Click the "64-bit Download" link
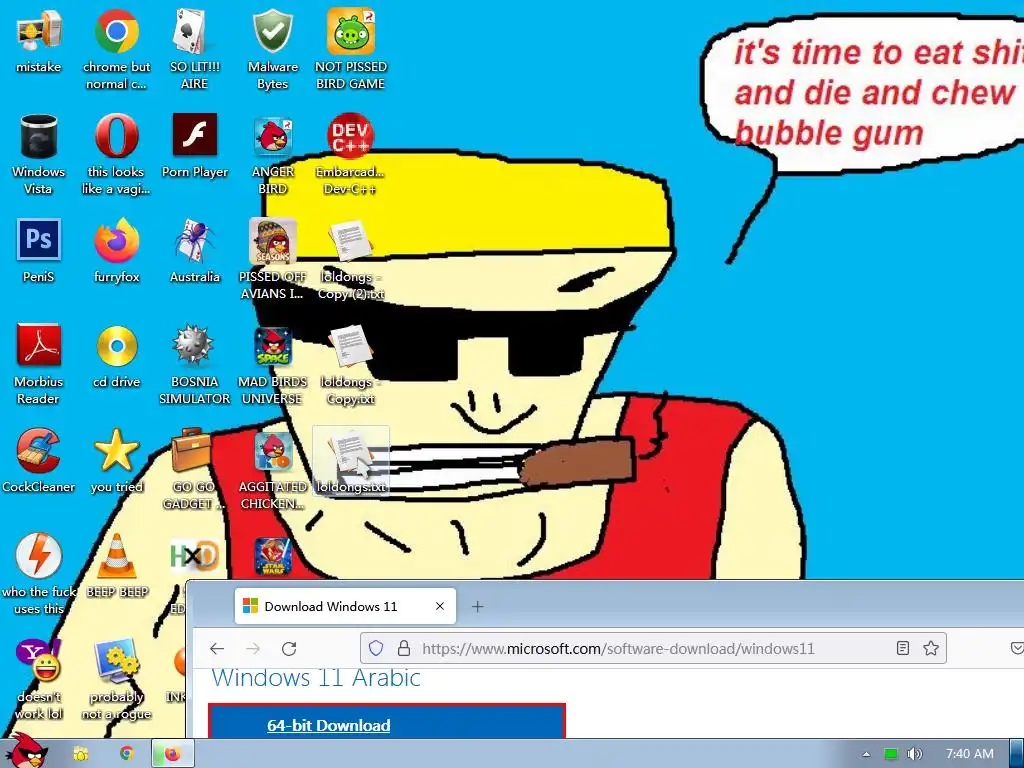 328,726
